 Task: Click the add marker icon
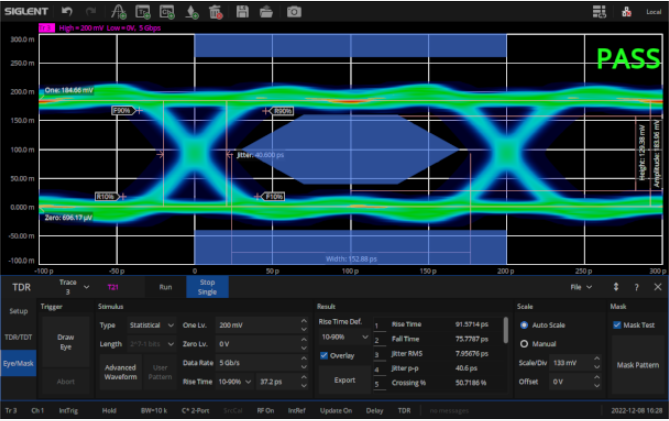coord(118,12)
